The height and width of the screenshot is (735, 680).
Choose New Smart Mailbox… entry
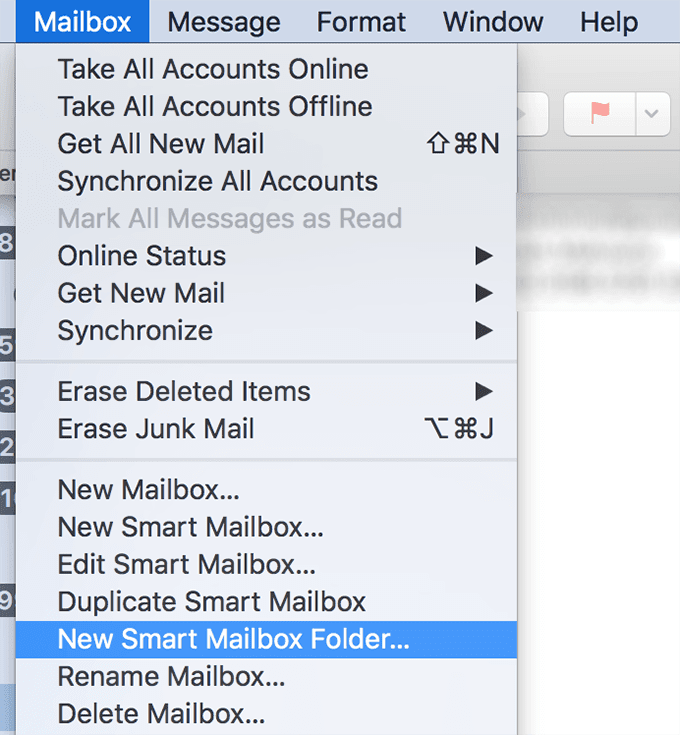tap(266, 527)
